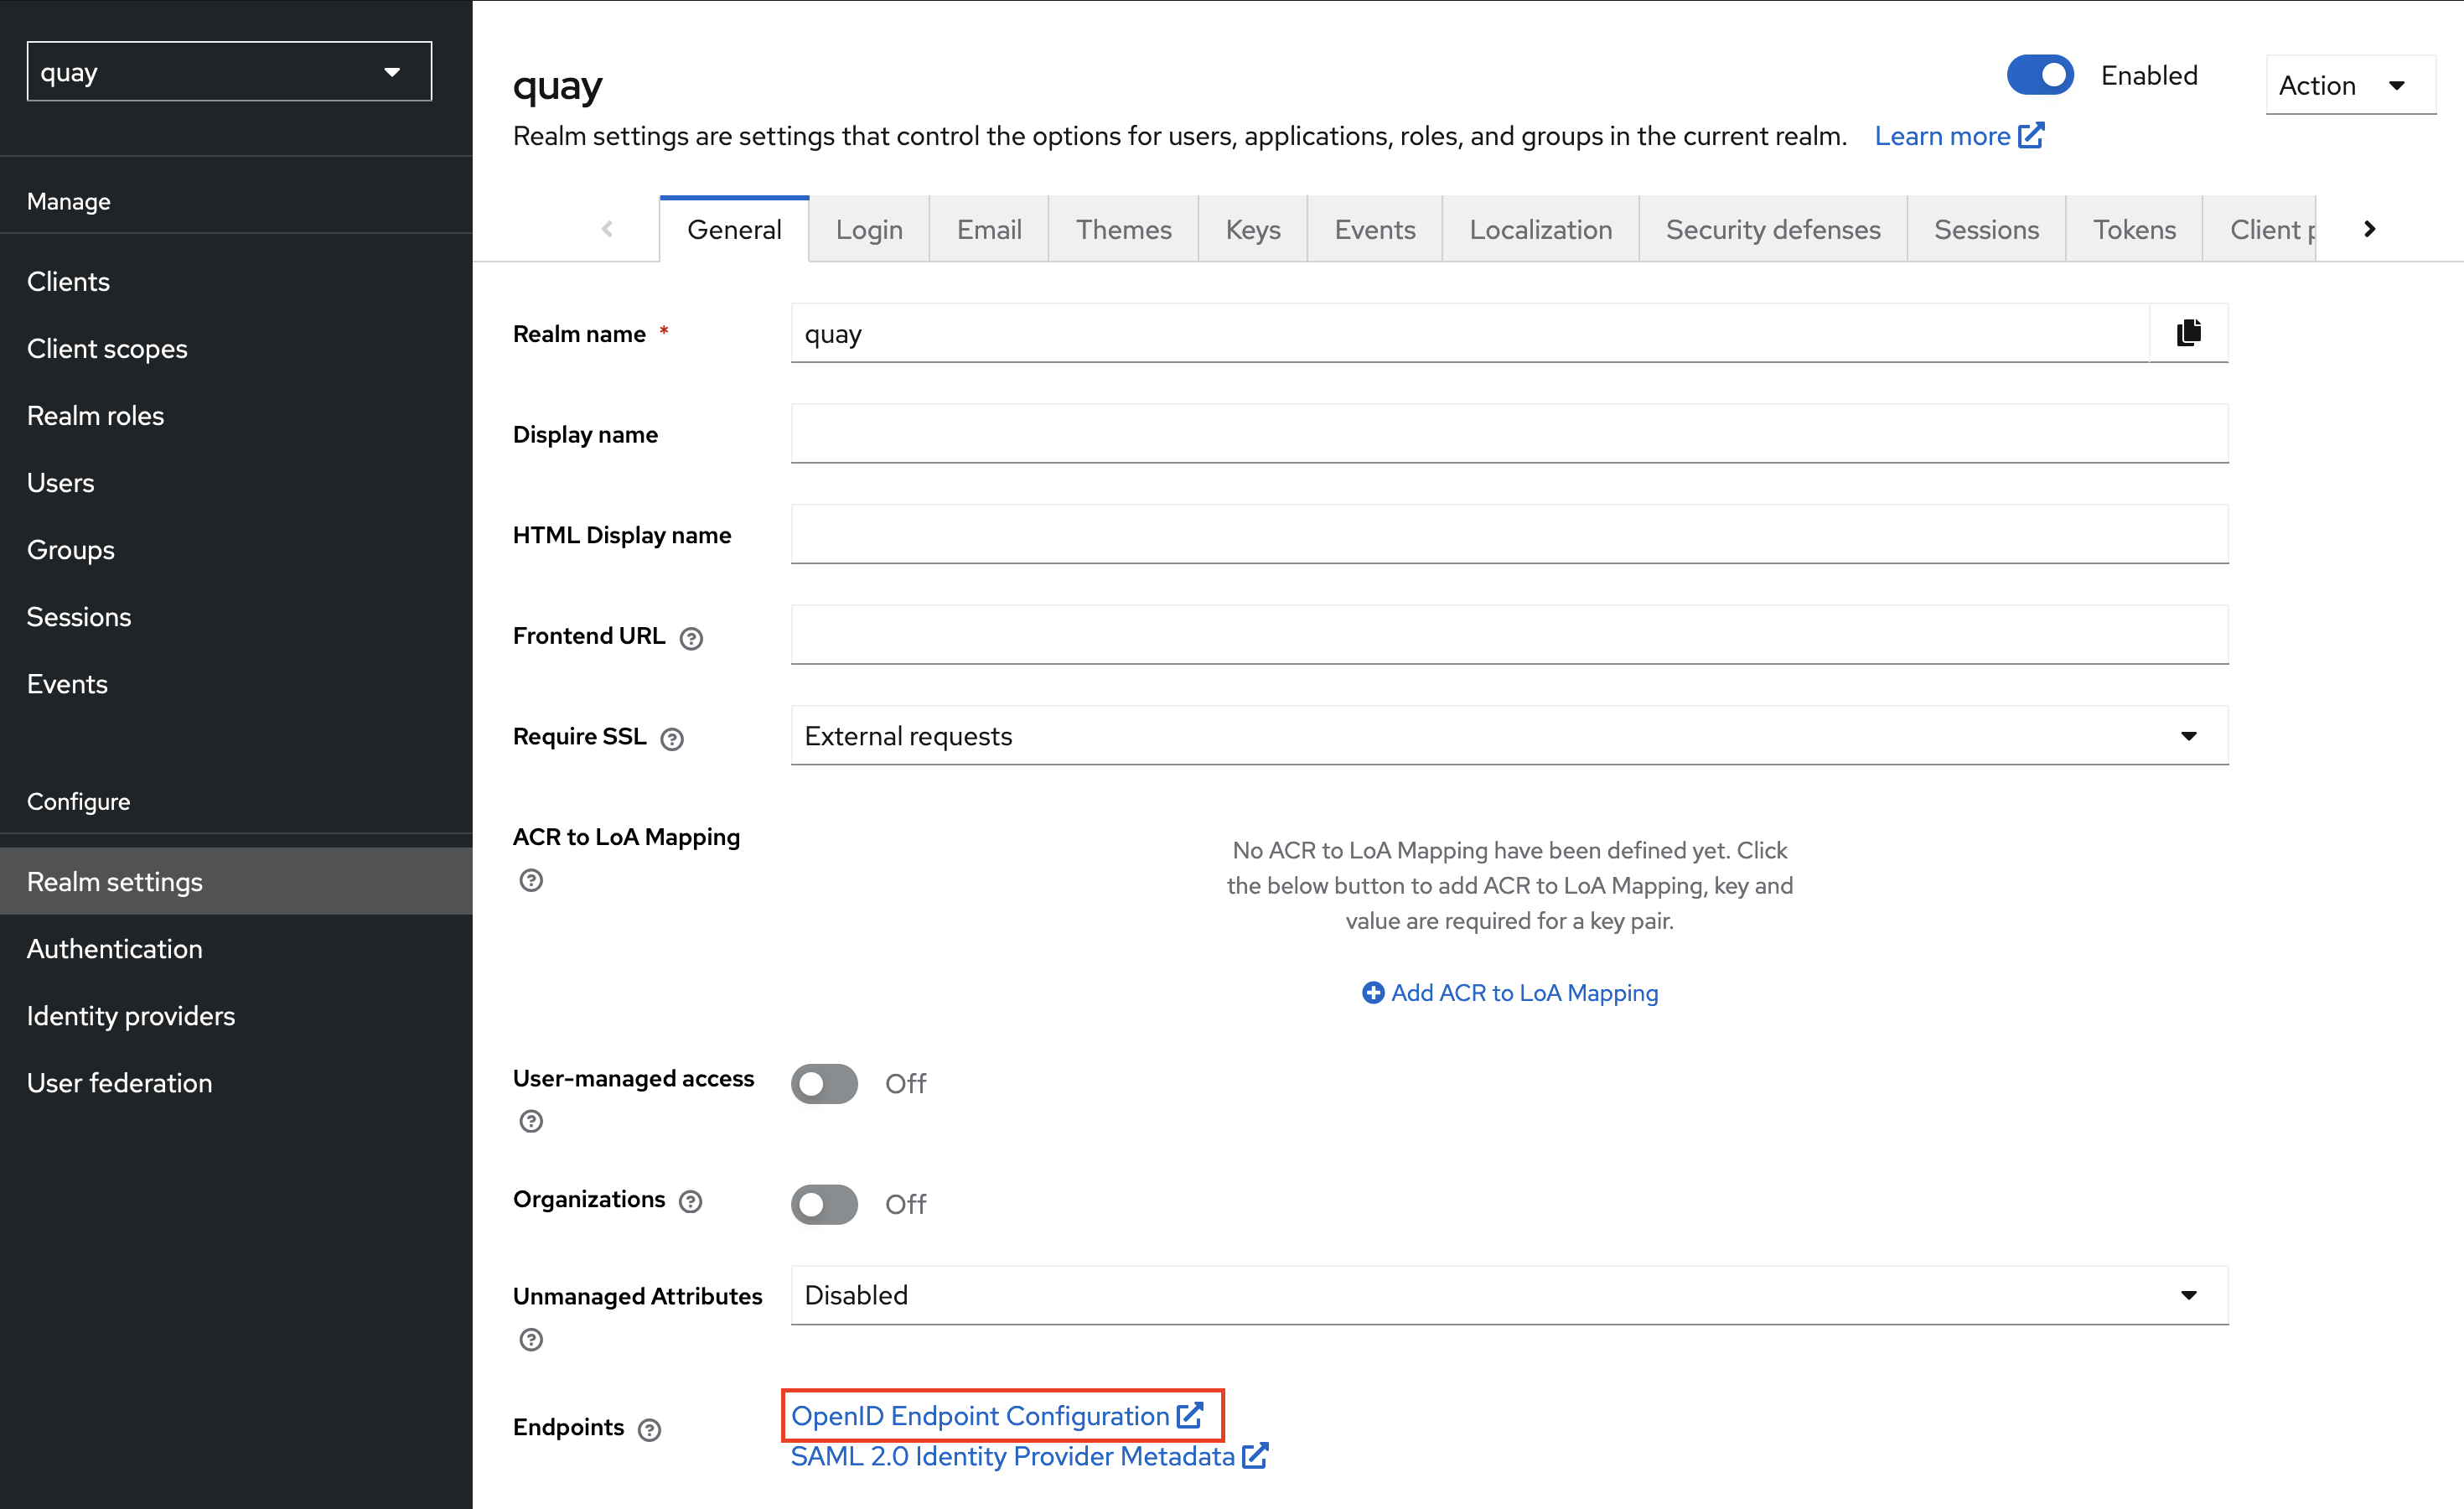Click Require SSL help icon
This screenshot has width=2464, height=1509.
pyautogui.click(x=672, y=739)
